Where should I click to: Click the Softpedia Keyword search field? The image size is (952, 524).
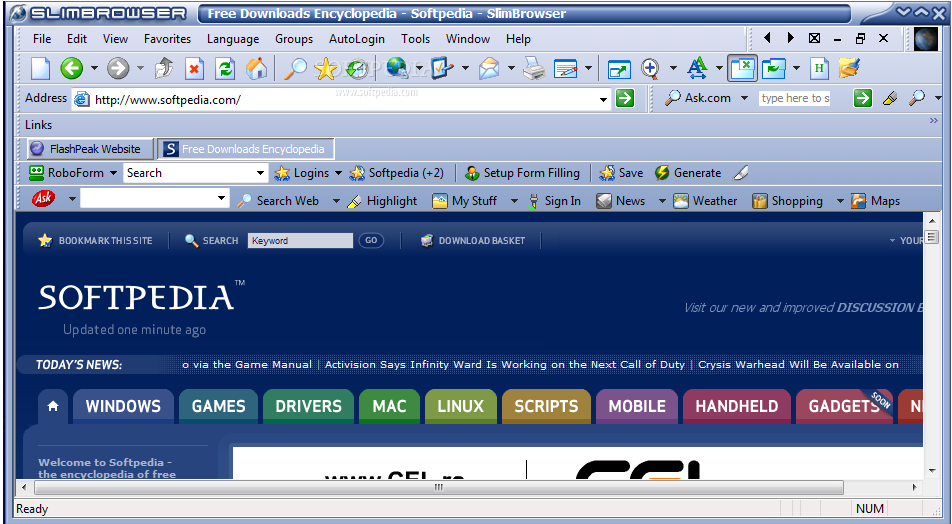(x=300, y=240)
